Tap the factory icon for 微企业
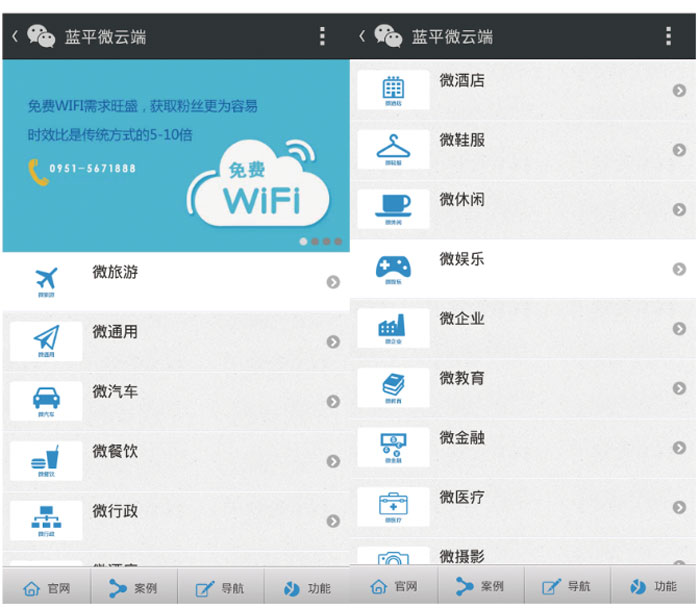 coord(393,328)
